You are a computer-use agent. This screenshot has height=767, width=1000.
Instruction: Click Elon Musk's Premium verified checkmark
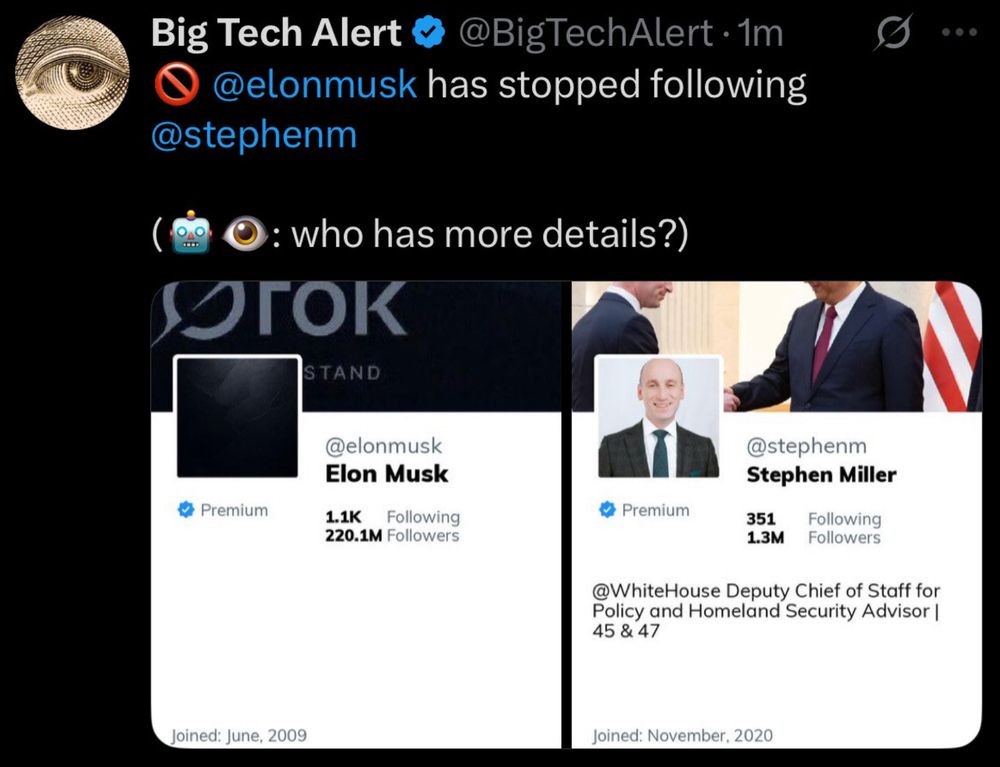(x=186, y=509)
